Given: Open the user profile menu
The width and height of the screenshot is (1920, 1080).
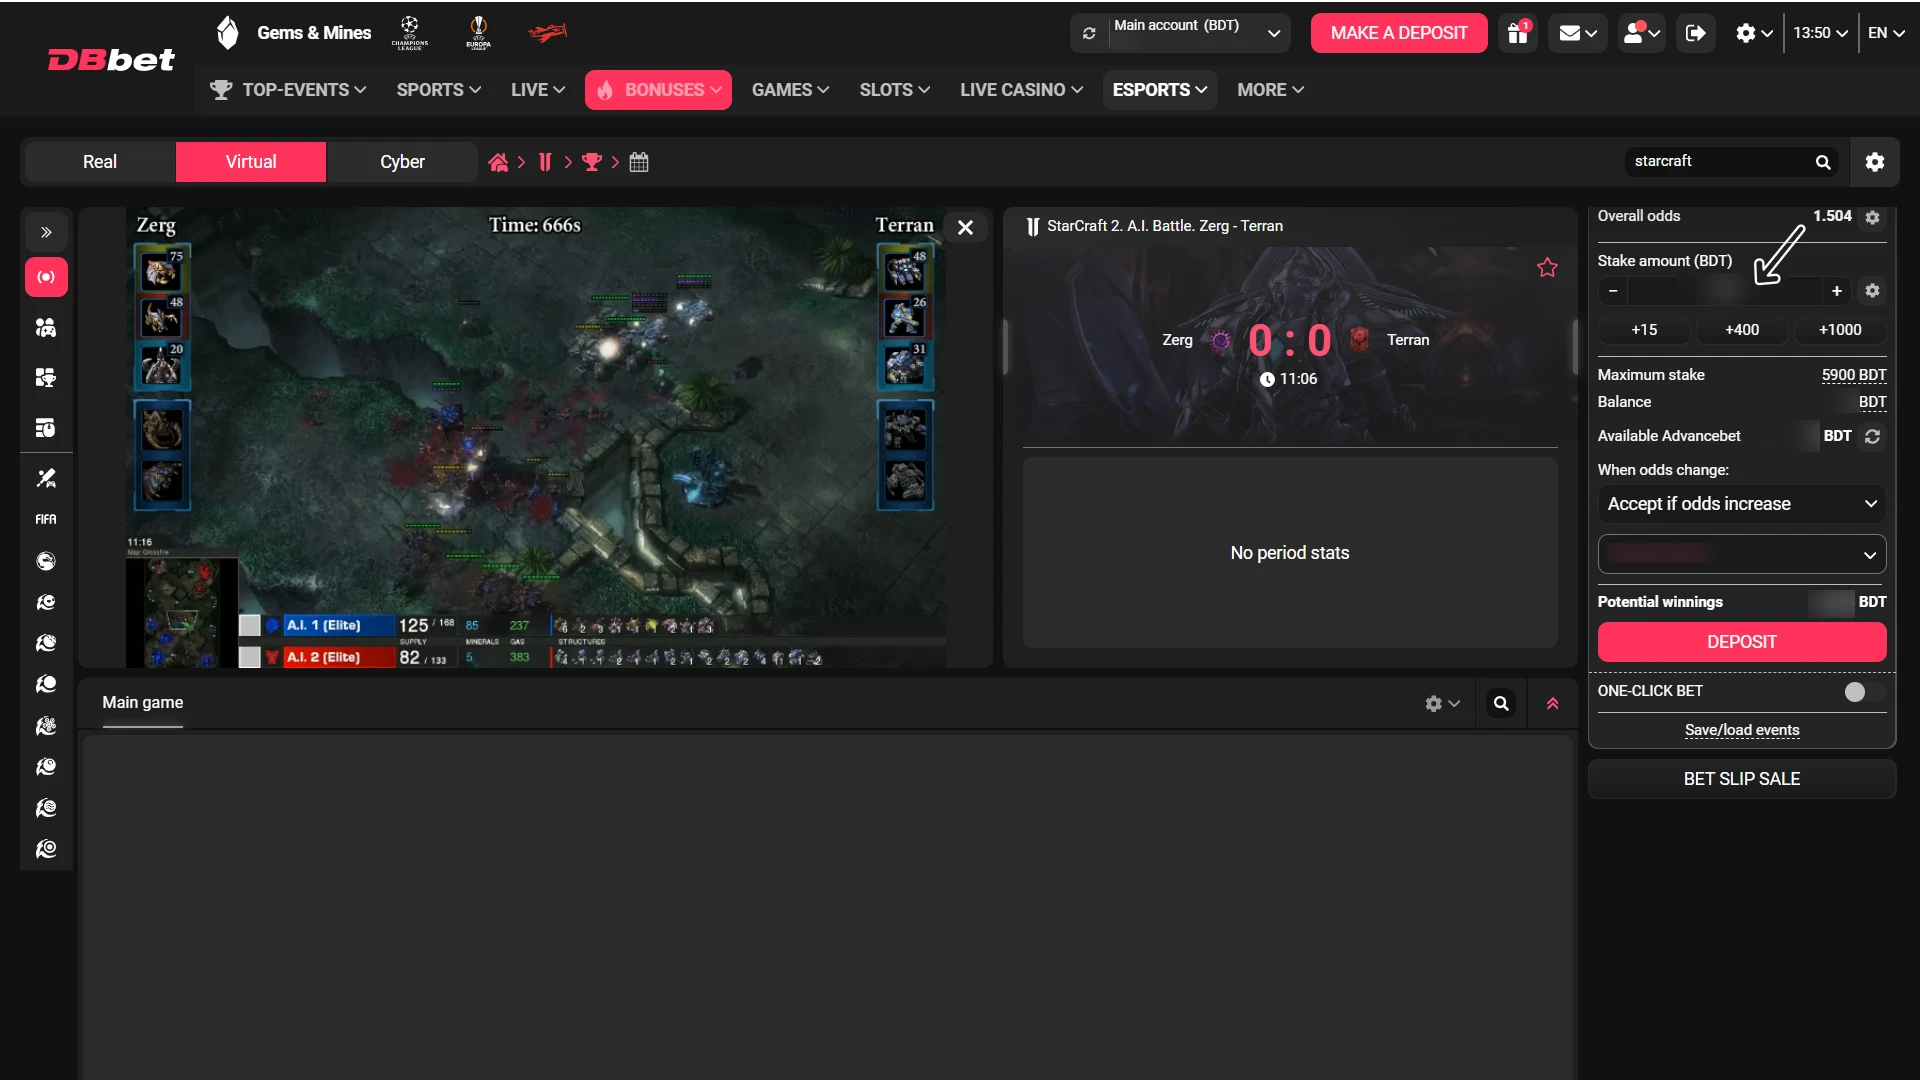Looking at the screenshot, I should pos(1641,33).
